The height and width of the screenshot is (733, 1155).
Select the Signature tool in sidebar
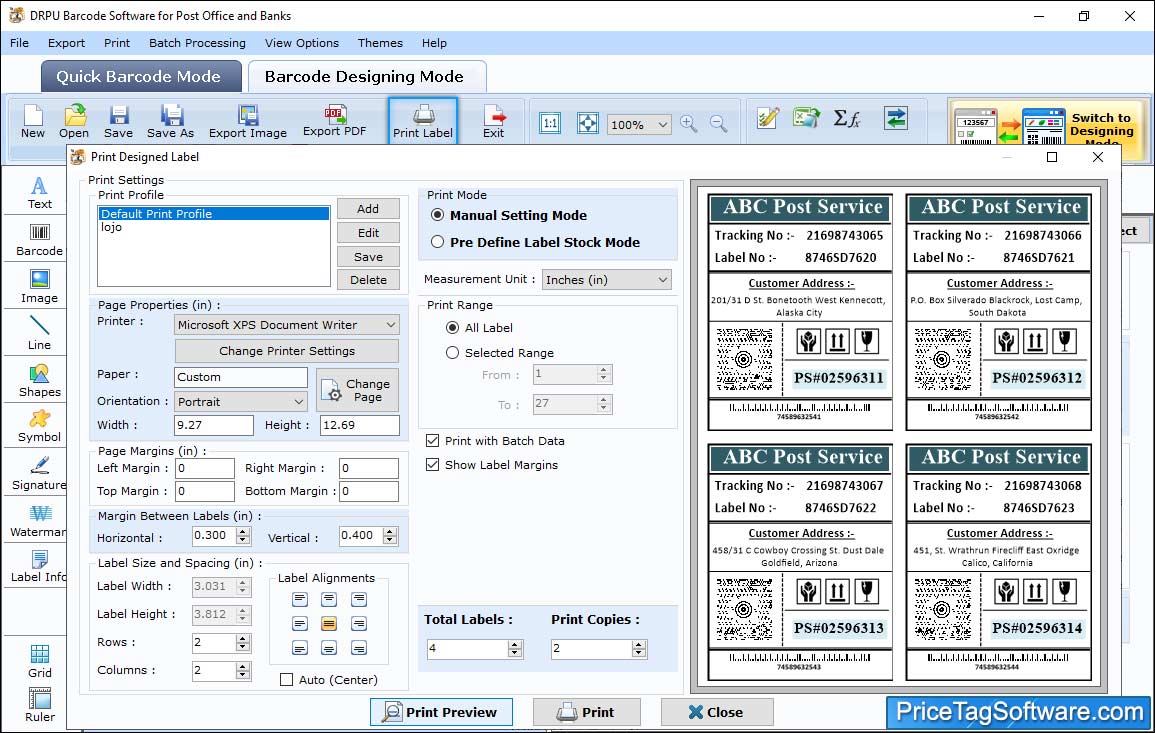39,474
